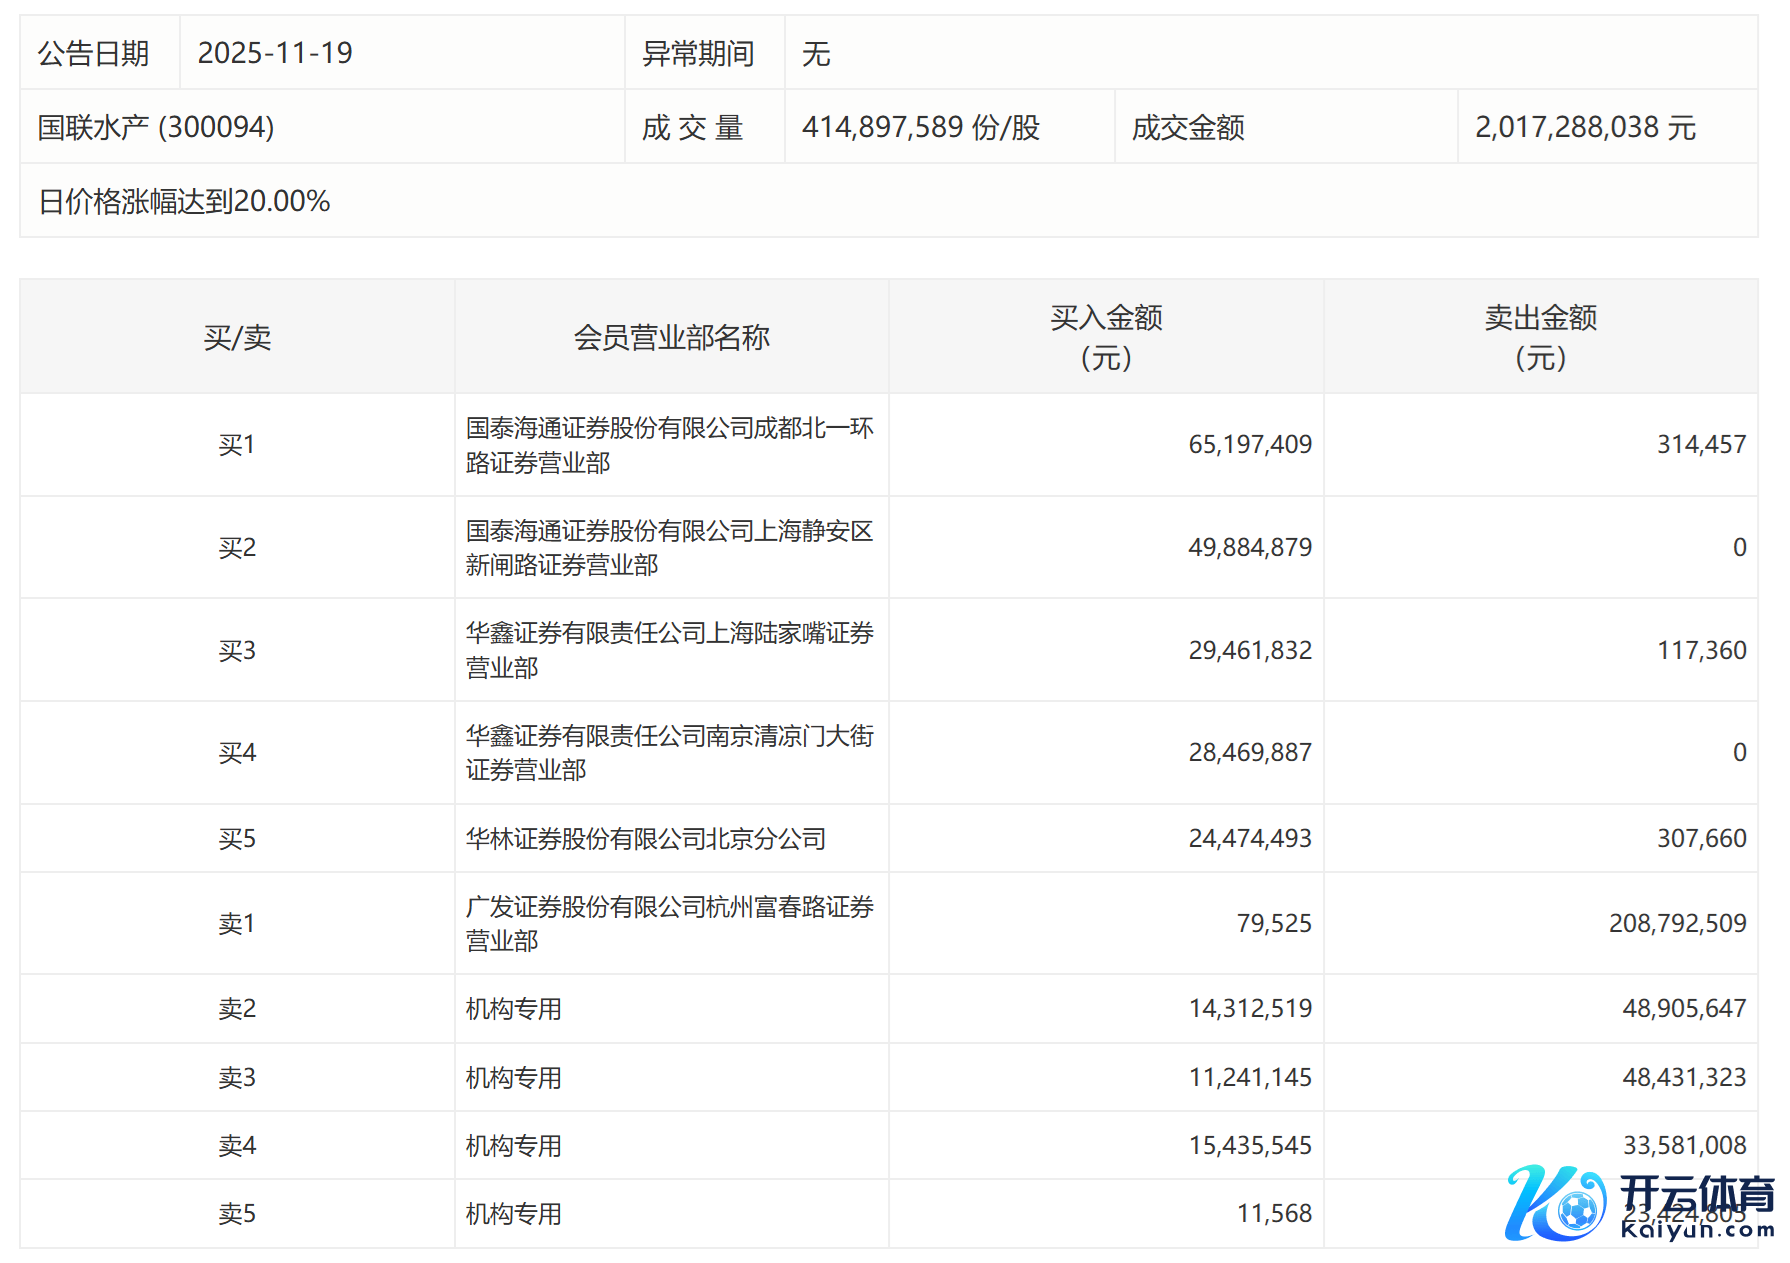Select the sell amount 208,792,509
This screenshot has height=1263, width=1790.
[1677, 924]
